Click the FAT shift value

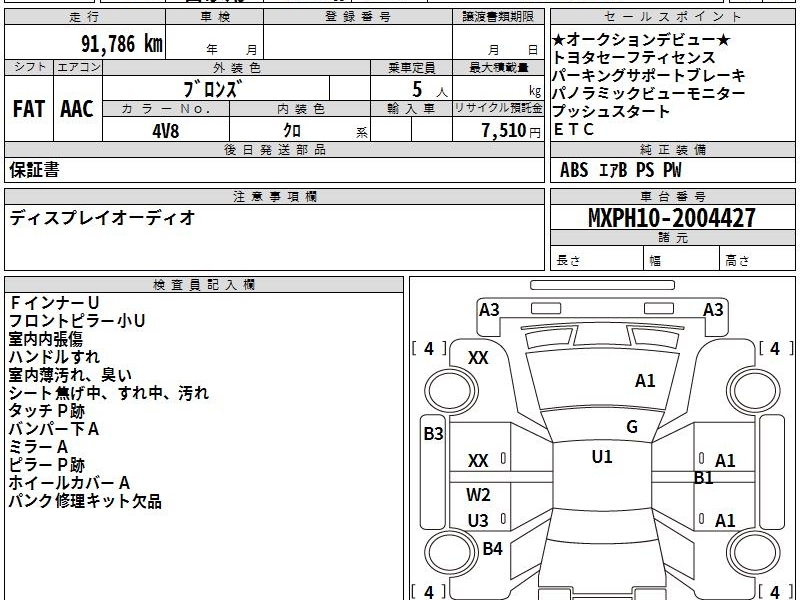(x=29, y=109)
